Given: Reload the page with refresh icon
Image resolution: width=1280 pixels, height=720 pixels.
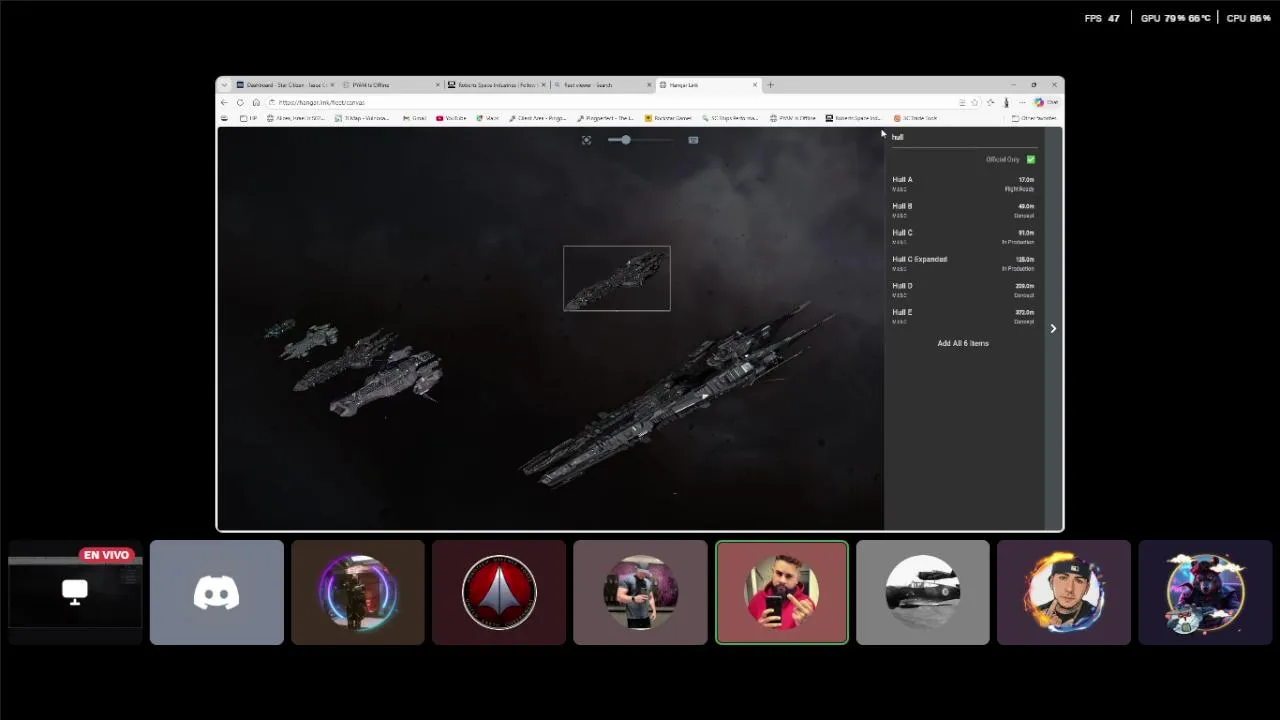Looking at the screenshot, I should pyautogui.click(x=240, y=102).
